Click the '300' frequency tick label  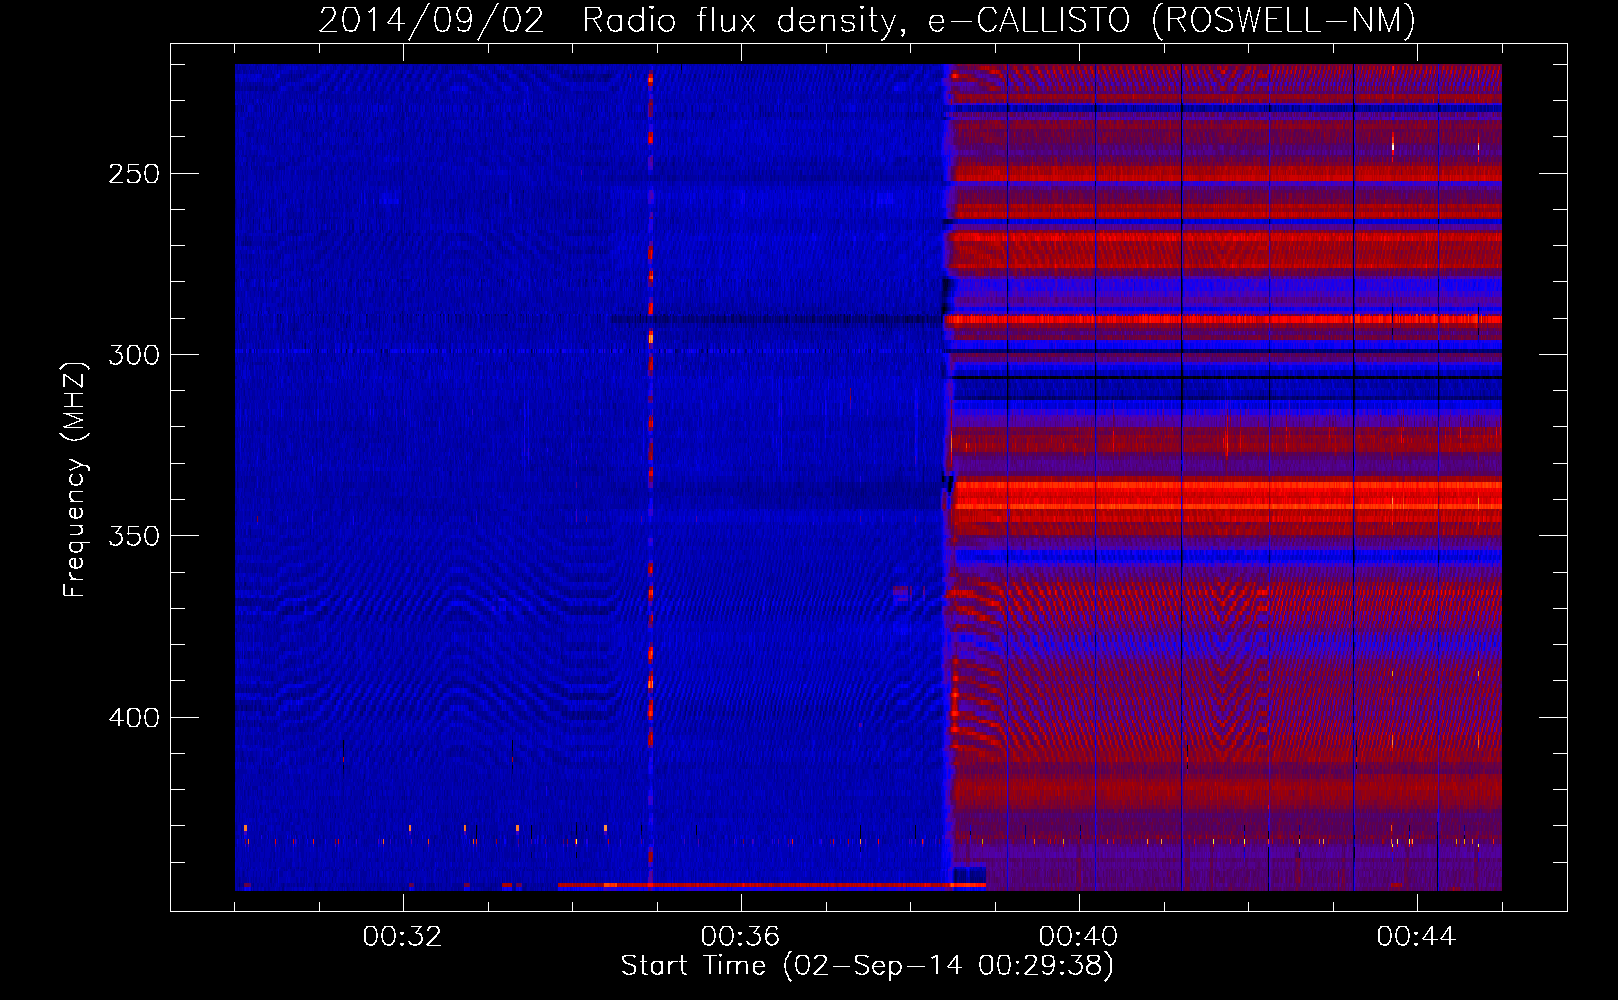point(134,355)
